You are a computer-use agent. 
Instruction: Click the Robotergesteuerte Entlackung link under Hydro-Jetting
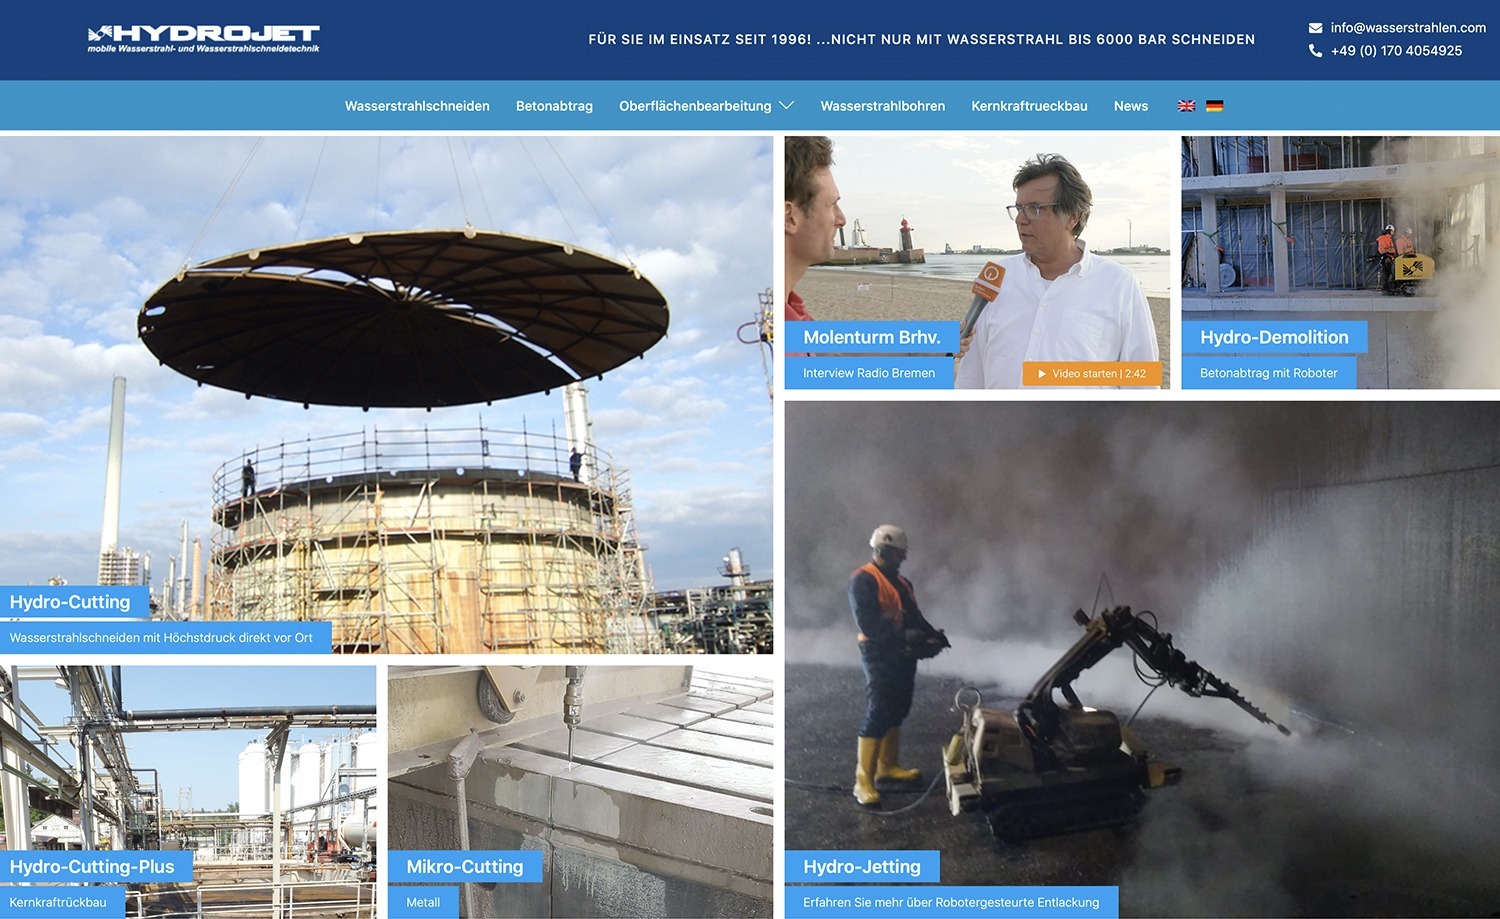952,901
